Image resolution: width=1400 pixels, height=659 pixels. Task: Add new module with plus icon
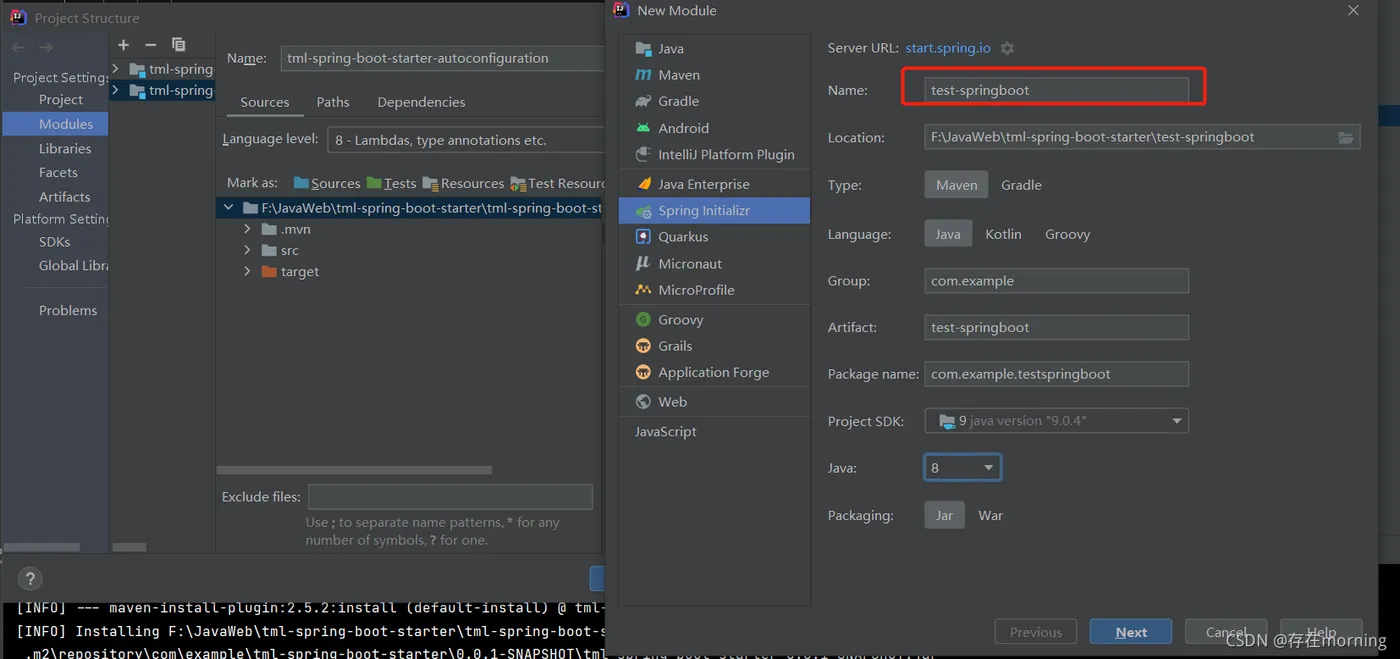coord(123,45)
